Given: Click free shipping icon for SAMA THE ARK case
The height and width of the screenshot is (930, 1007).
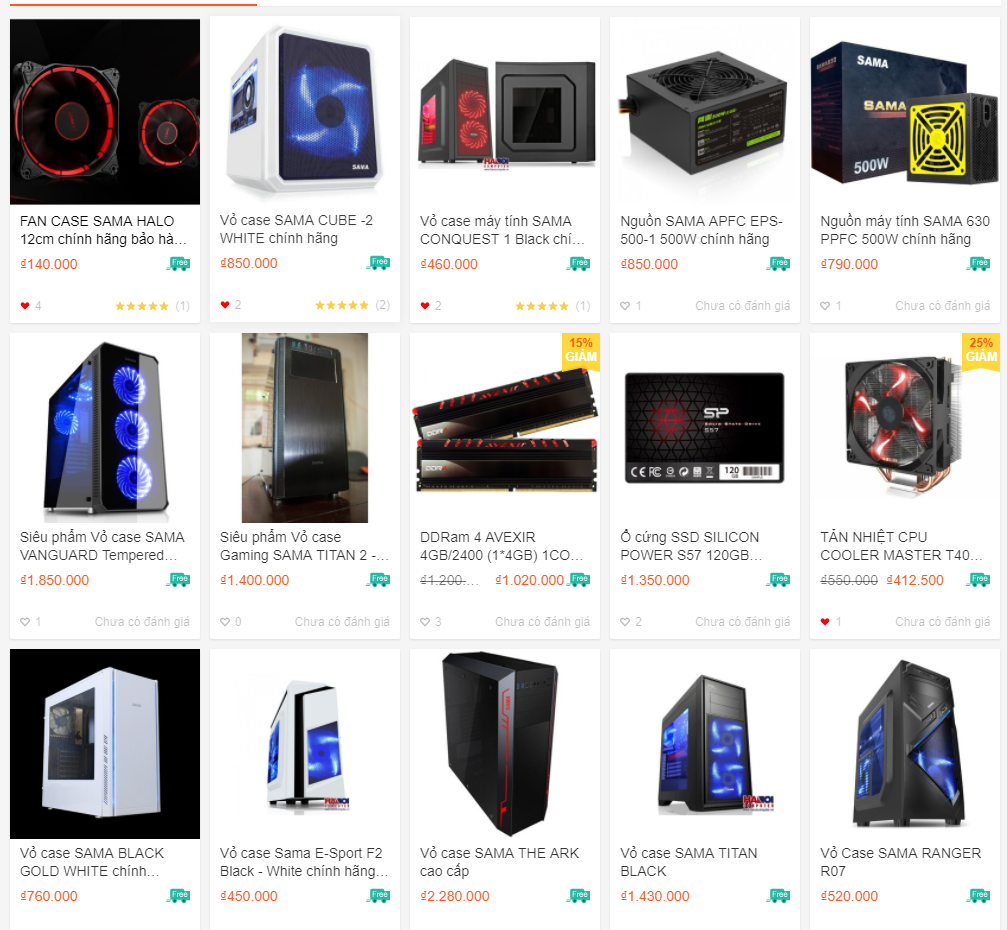Looking at the screenshot, I should (578, 895).
